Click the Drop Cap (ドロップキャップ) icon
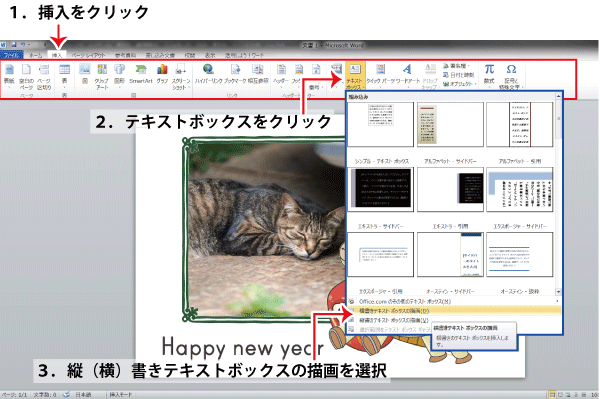Viewport: 600px width, 399px height. click(x=430, y=69)
